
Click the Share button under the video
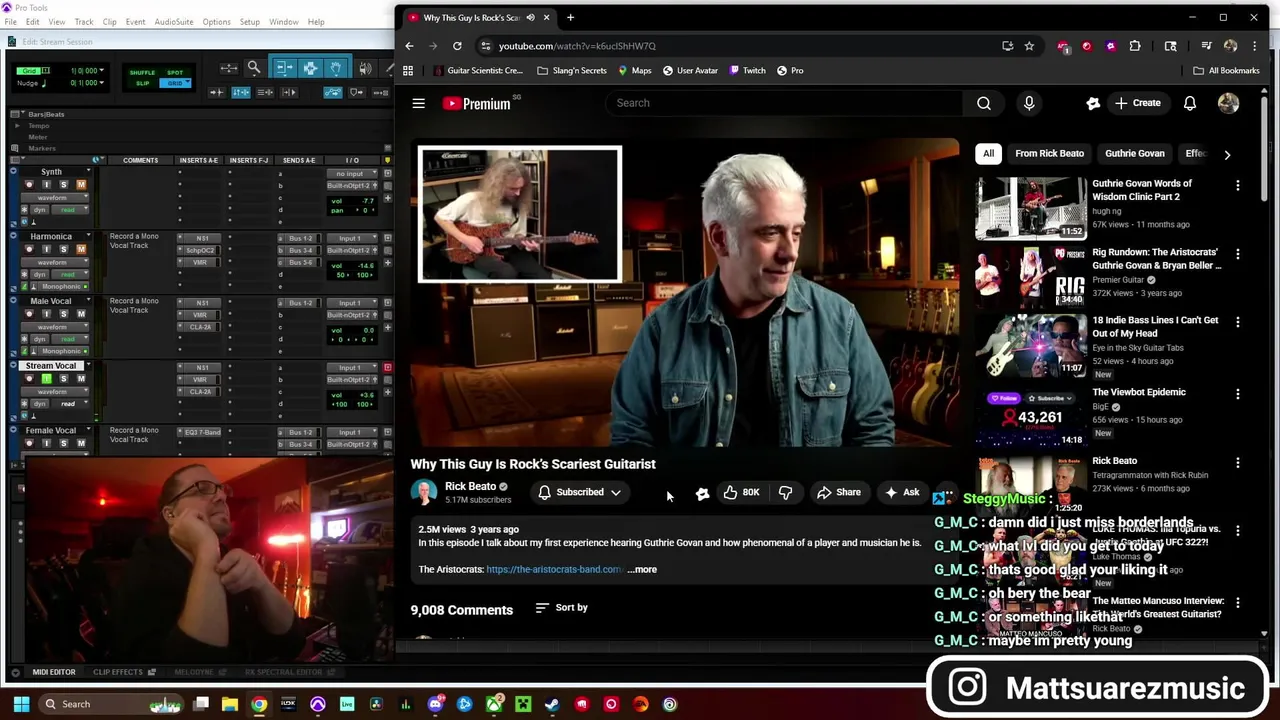click(x=838, y=492)
